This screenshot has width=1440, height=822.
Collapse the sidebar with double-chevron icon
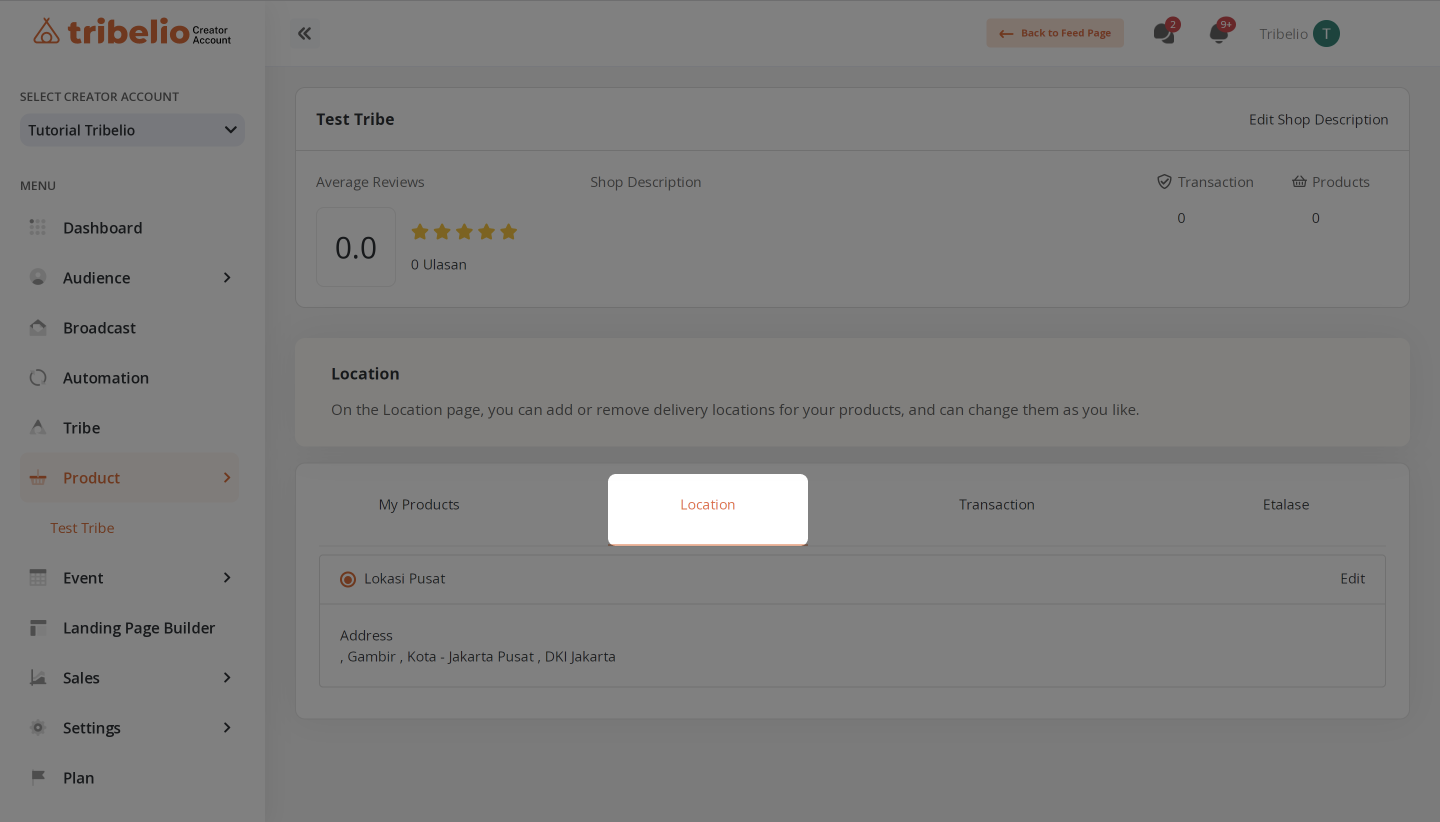[305, 33]
